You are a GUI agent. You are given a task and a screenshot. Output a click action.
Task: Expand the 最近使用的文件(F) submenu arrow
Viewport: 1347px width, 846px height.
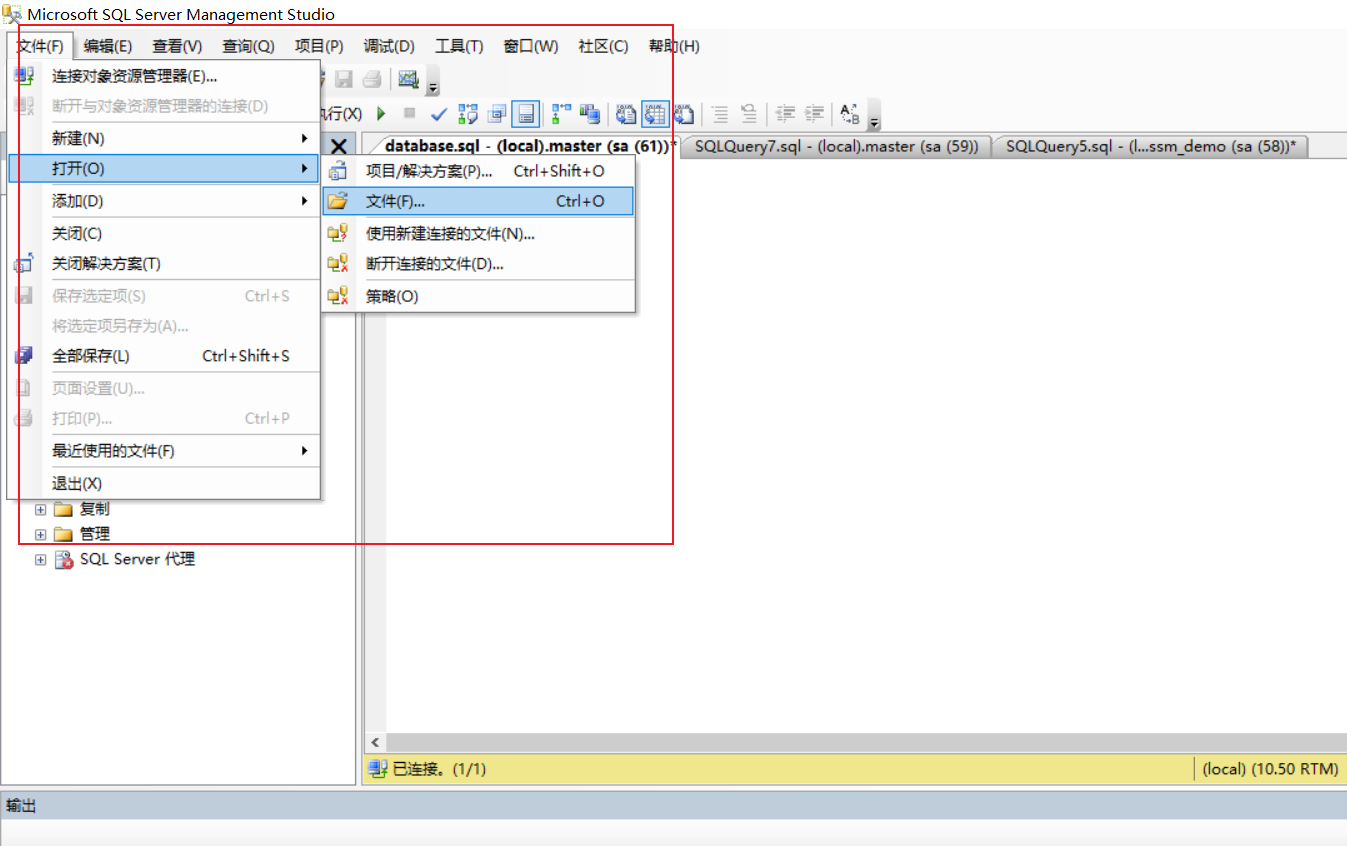point(304,451)
